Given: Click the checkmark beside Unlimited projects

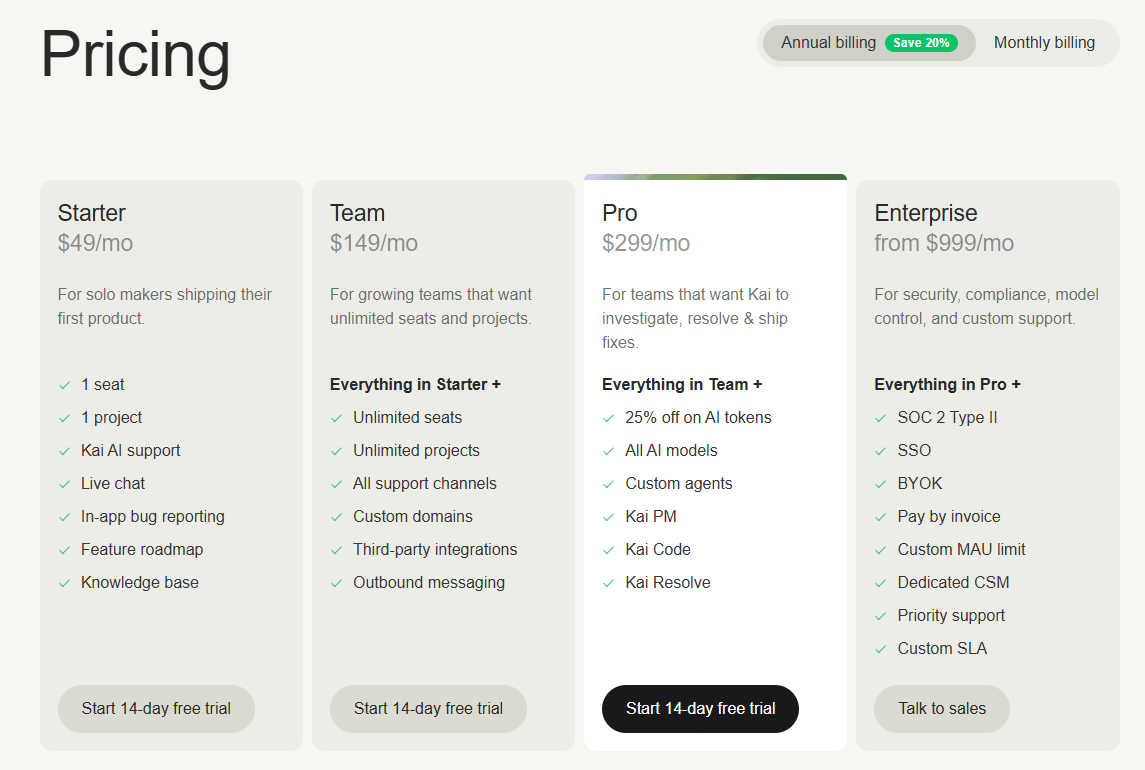Looking at the screenshot, I should 337,451.
